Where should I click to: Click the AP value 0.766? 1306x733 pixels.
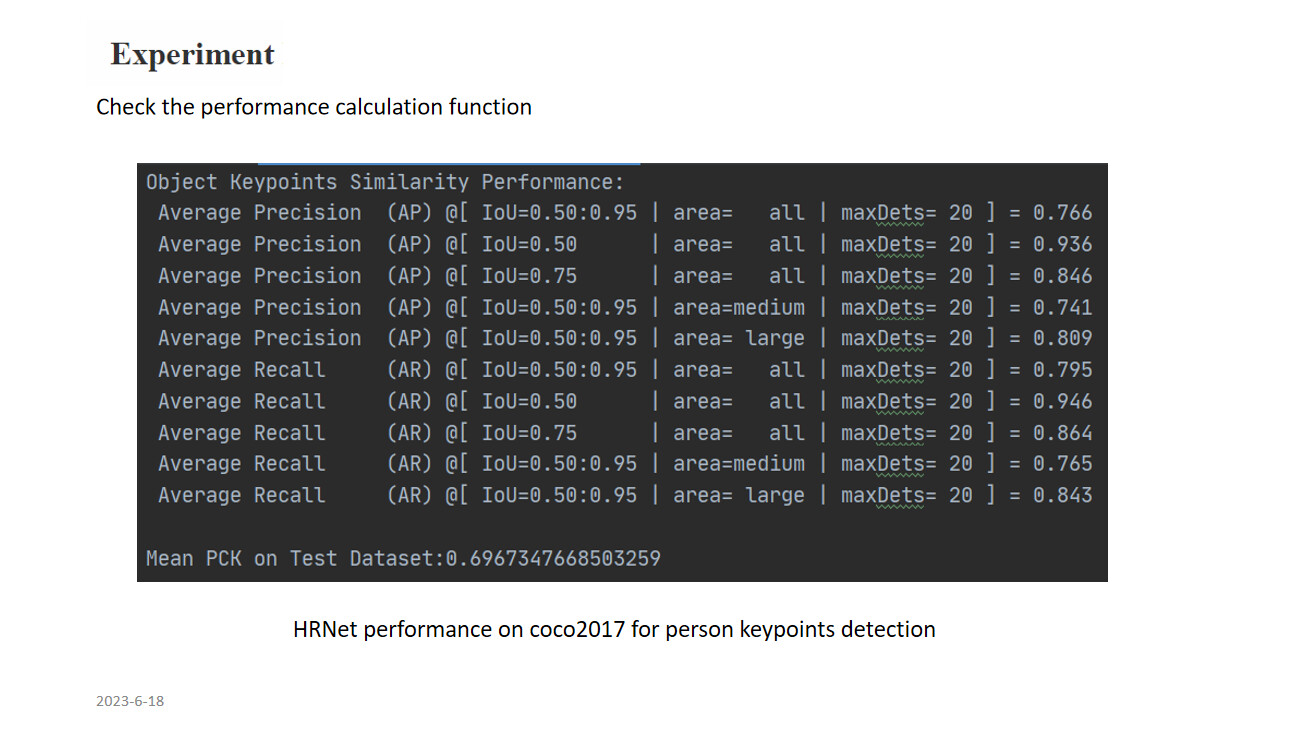coord(1063,213)
